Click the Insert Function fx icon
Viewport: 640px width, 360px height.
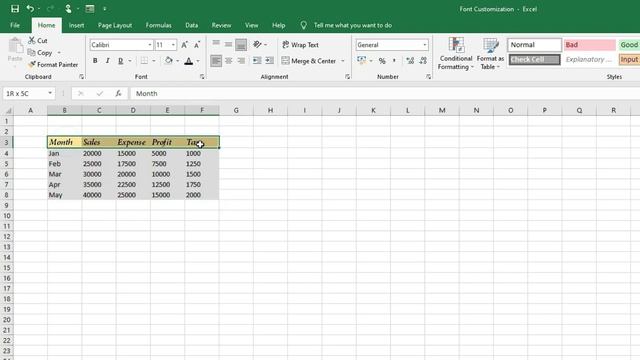click(x=118, y=93)
